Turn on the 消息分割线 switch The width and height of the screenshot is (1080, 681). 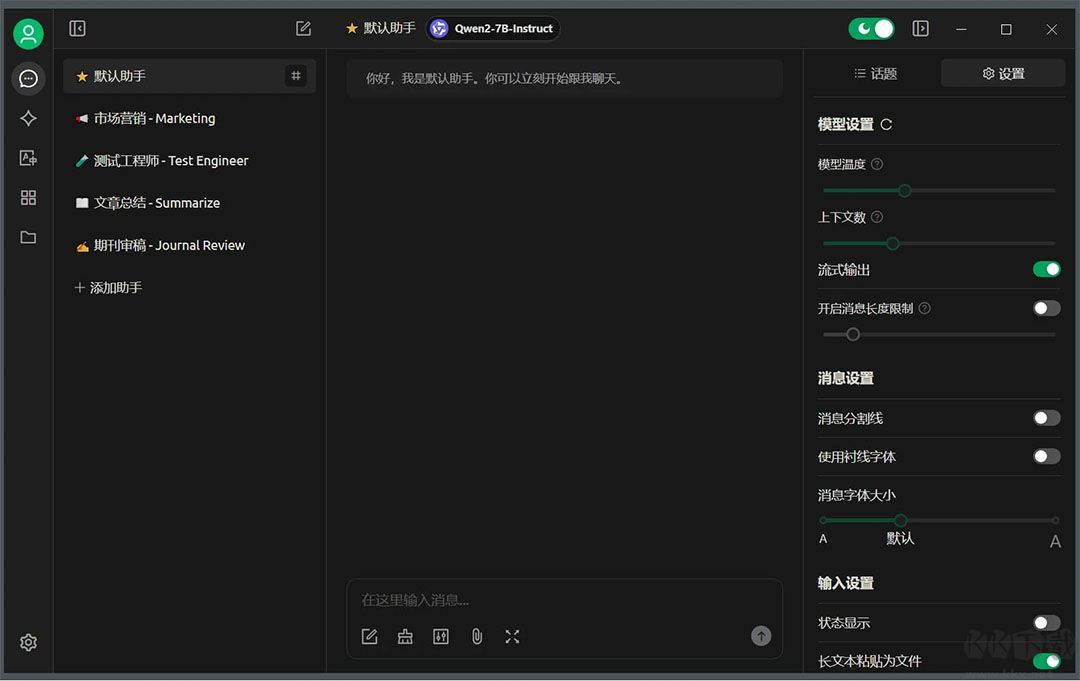pyautogui.click(x=1046, y=418)
